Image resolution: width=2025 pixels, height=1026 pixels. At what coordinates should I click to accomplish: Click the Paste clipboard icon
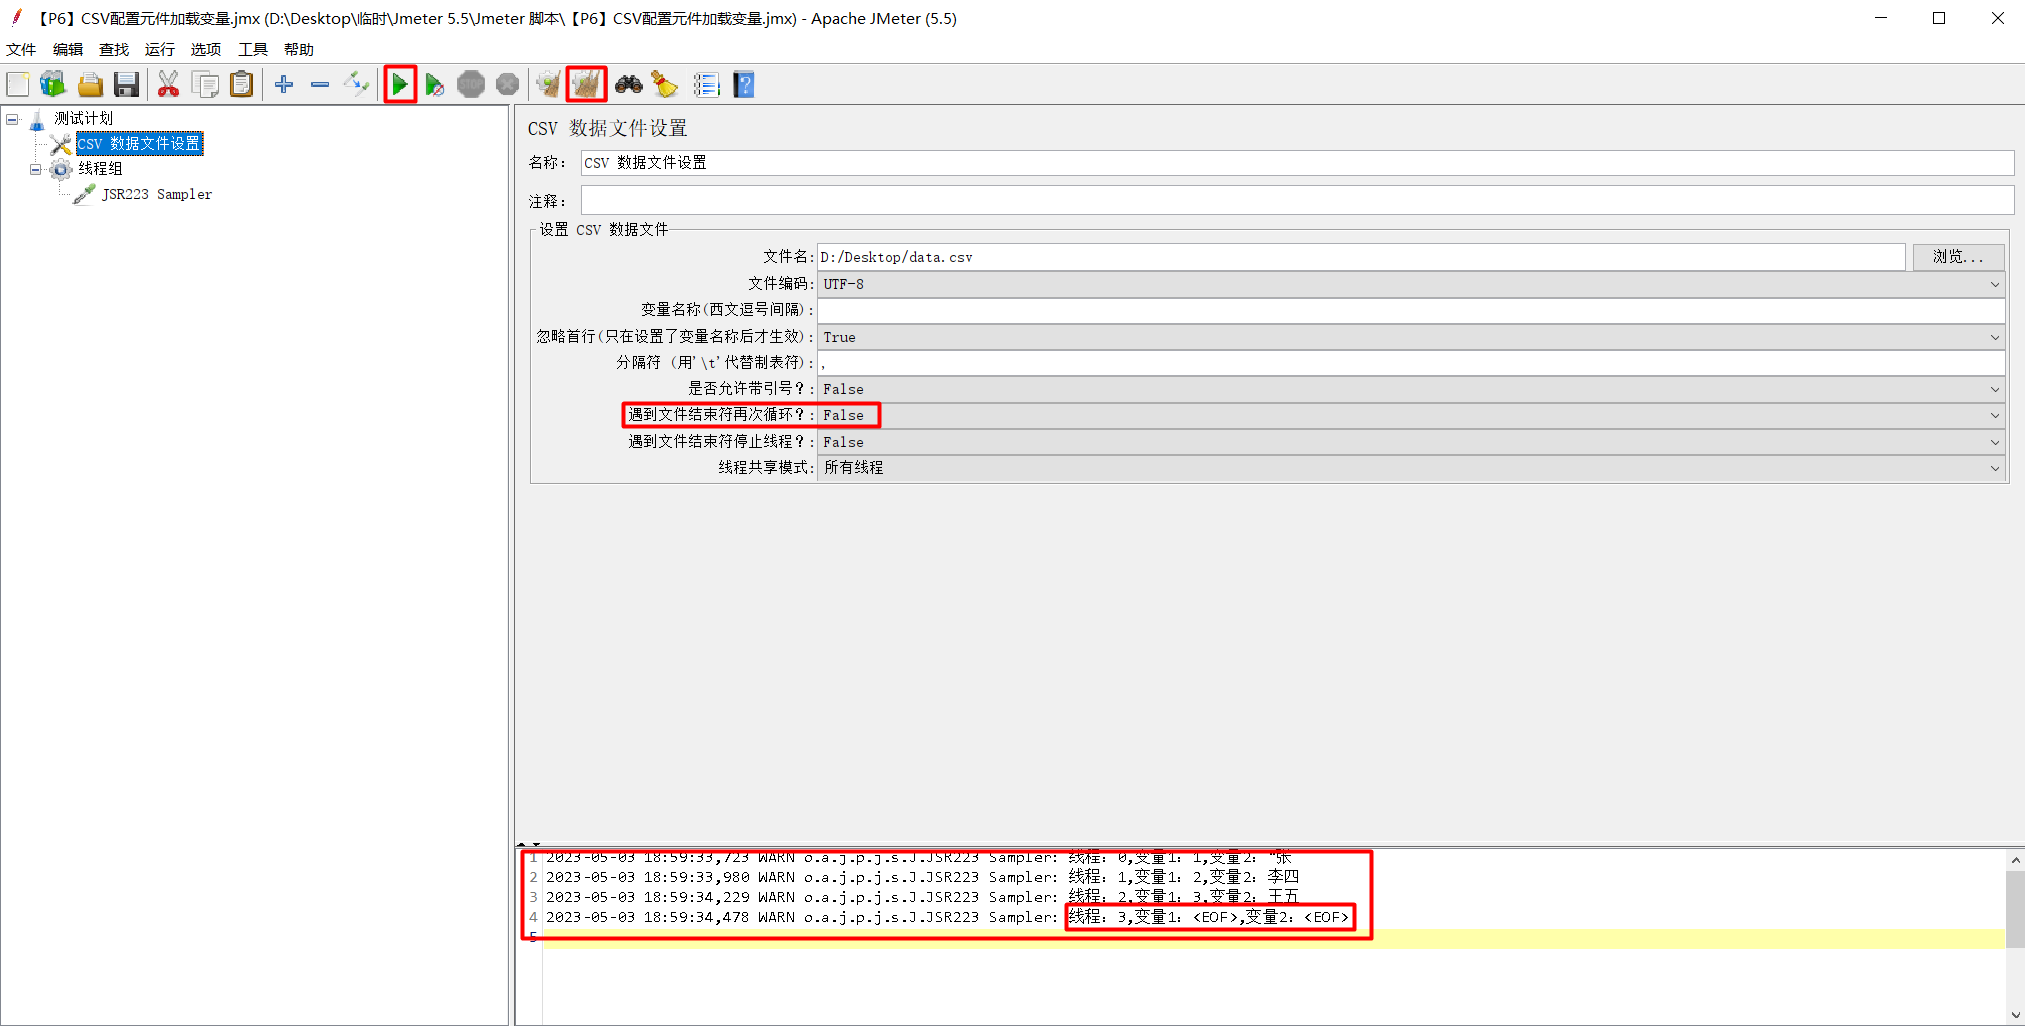[241, 85]
